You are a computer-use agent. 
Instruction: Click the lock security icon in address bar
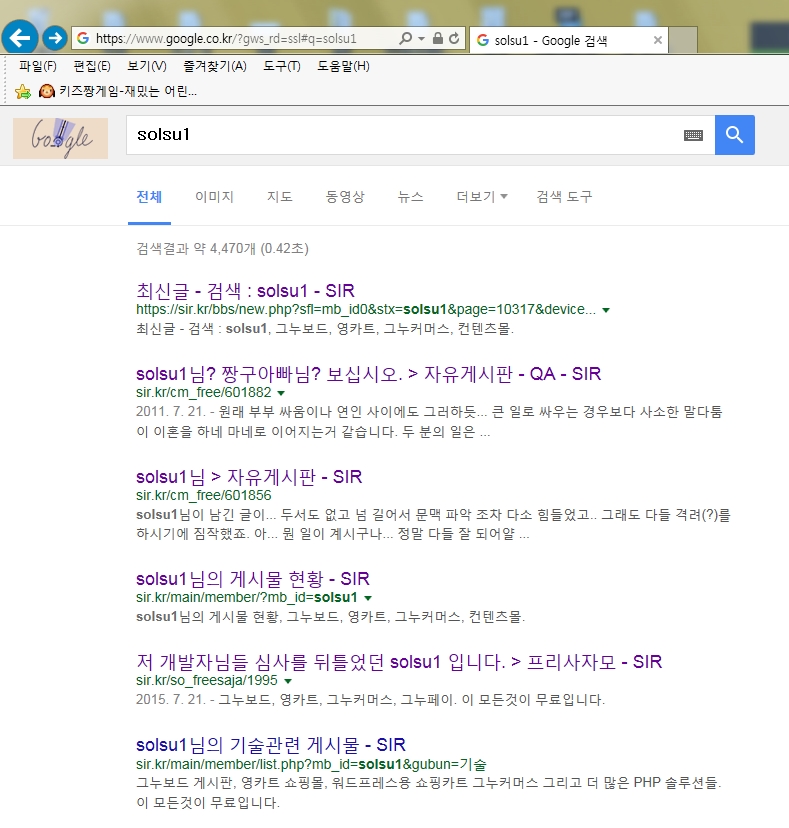(437, 39)
